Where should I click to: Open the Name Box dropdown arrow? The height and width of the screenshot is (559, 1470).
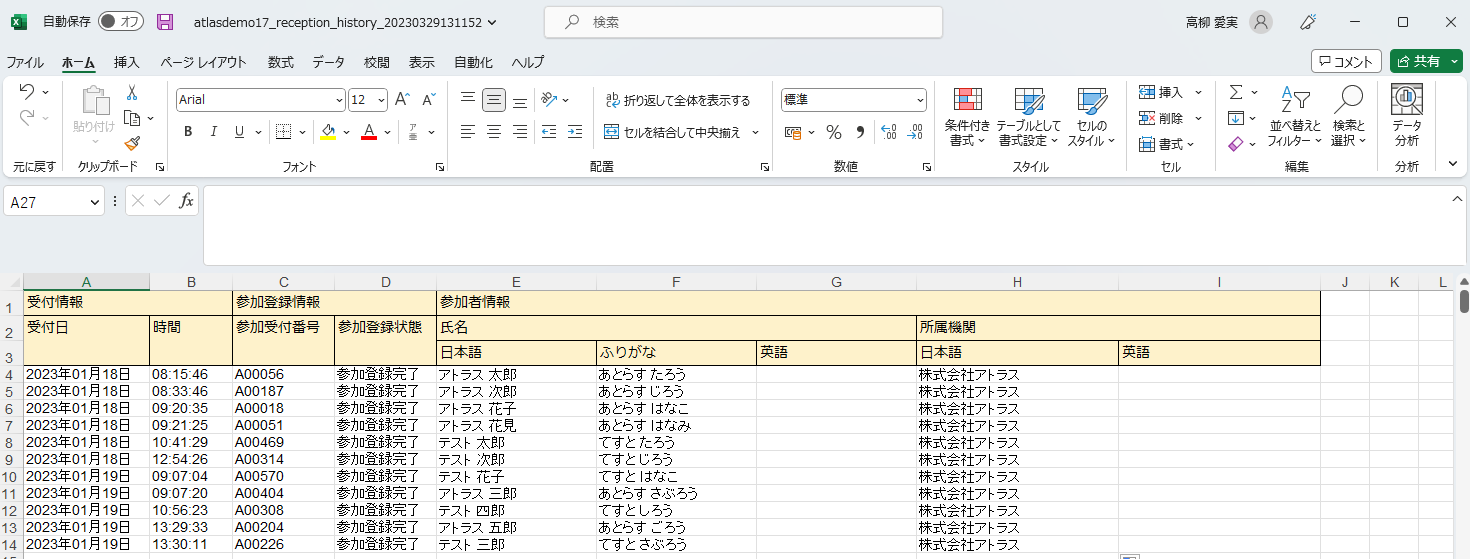coord(95,202)
